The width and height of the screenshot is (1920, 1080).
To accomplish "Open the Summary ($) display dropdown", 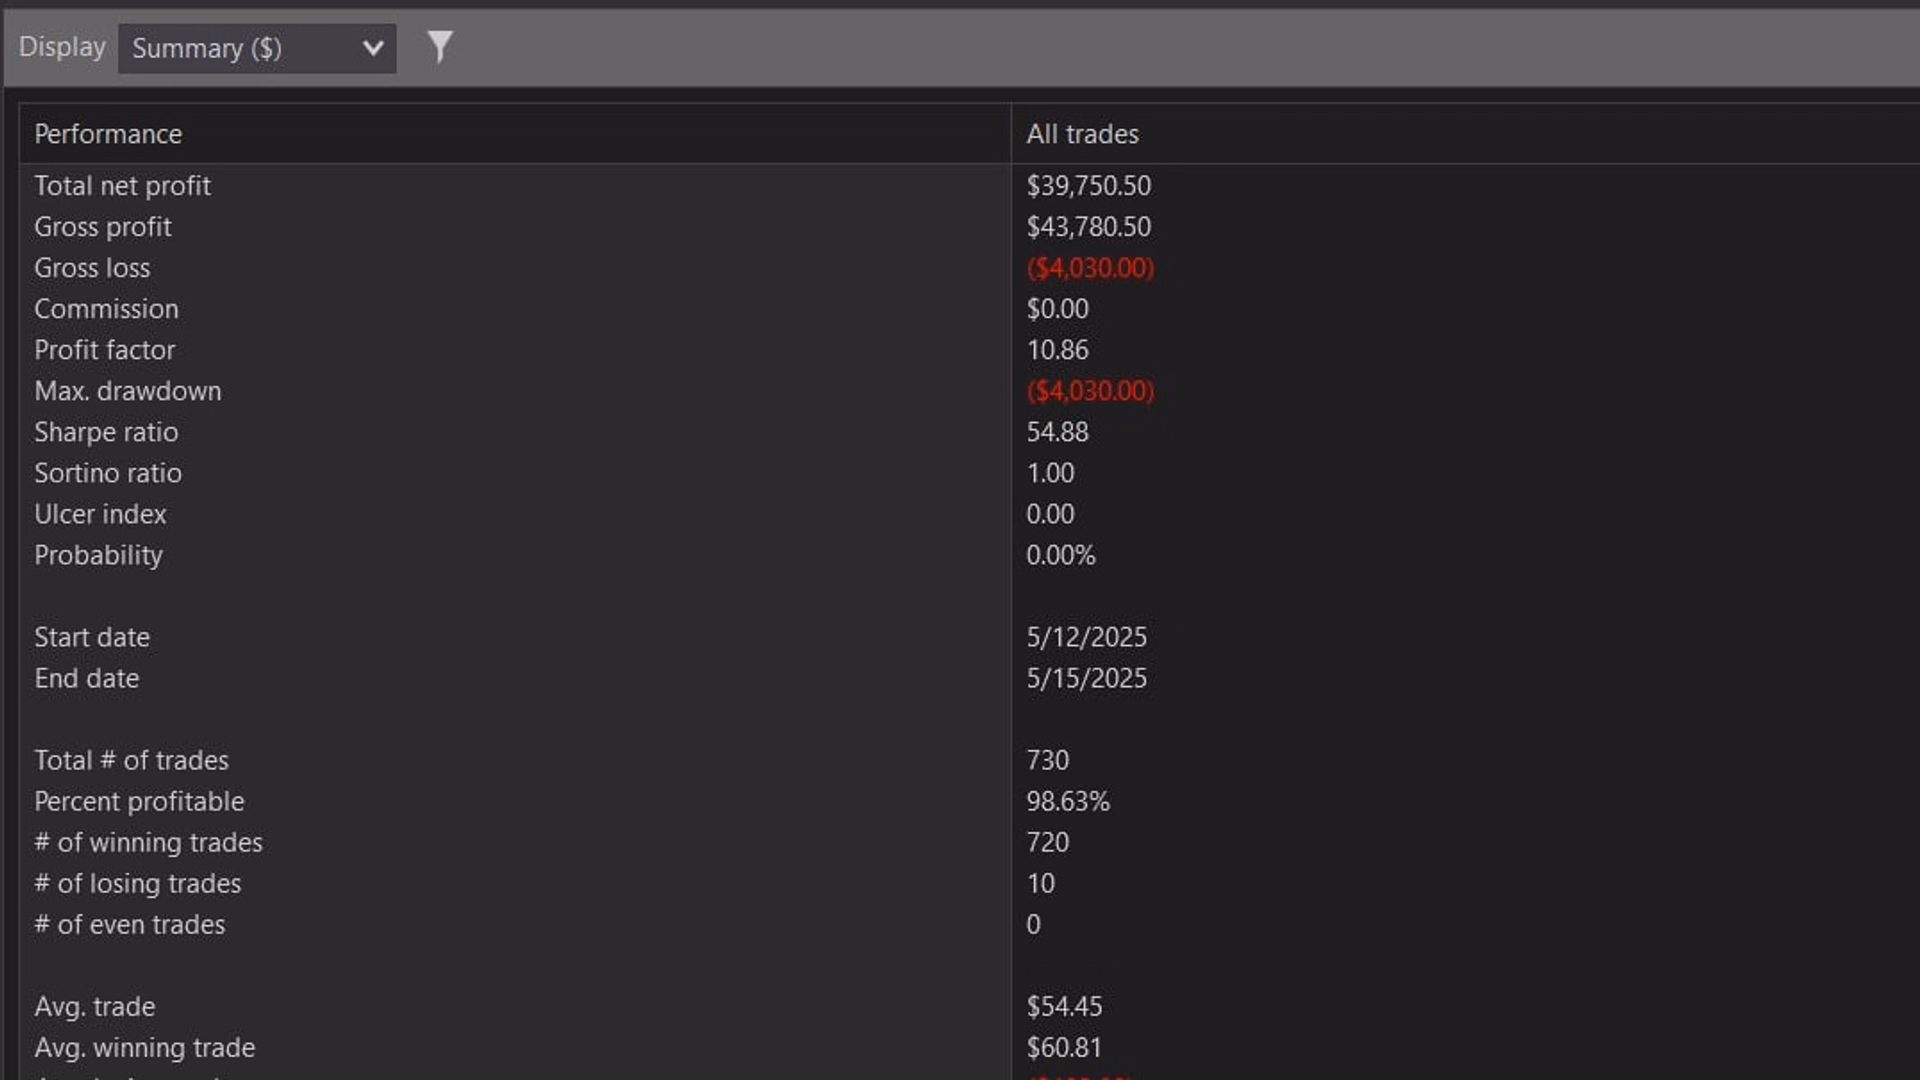I will click(x=240, y=48).
